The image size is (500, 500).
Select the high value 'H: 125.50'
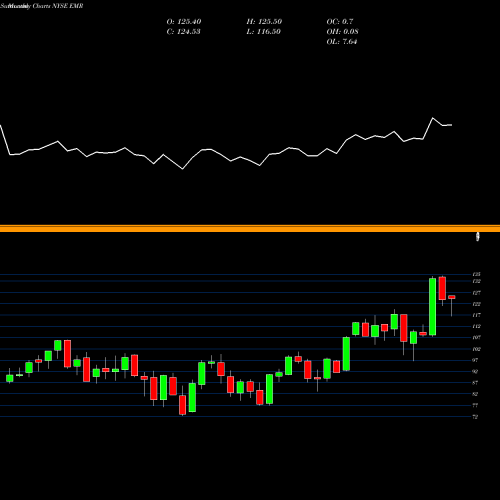(264, 22)
